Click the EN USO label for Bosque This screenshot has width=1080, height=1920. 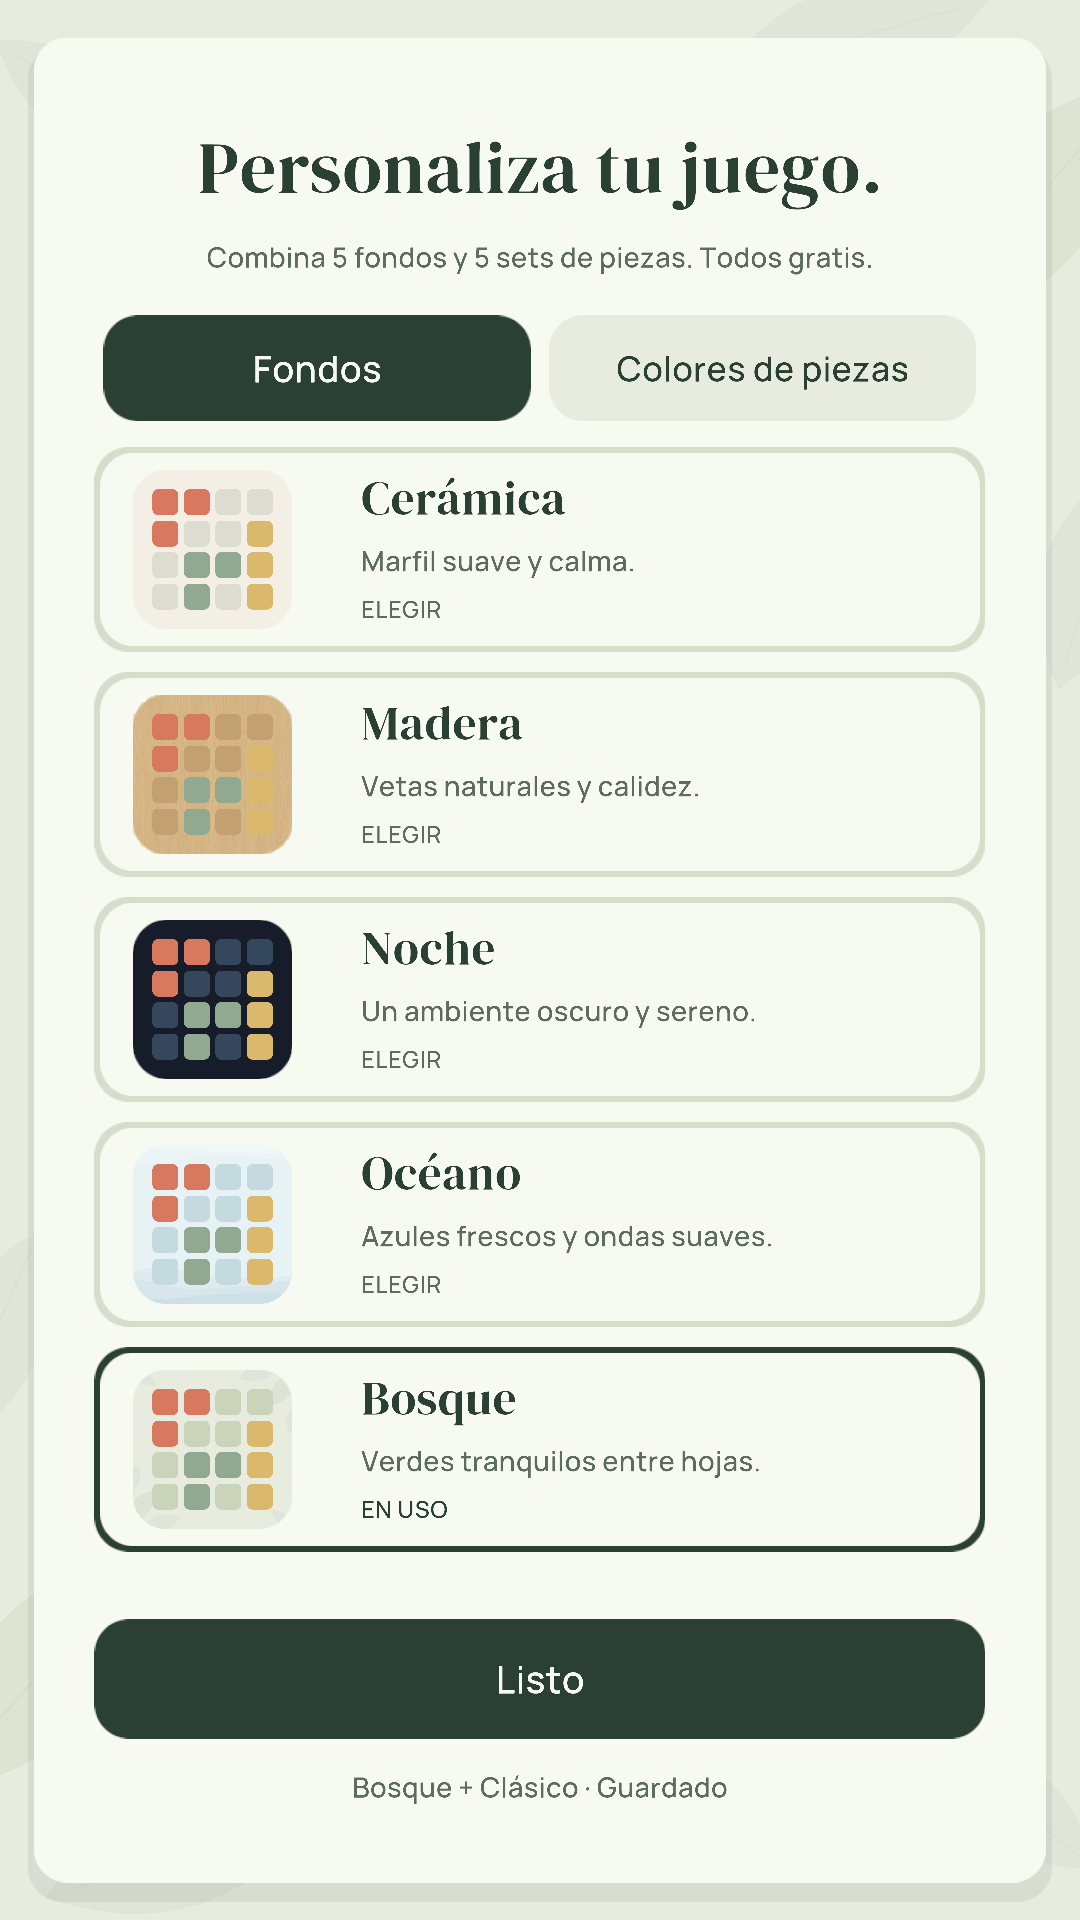[404, 1510]
